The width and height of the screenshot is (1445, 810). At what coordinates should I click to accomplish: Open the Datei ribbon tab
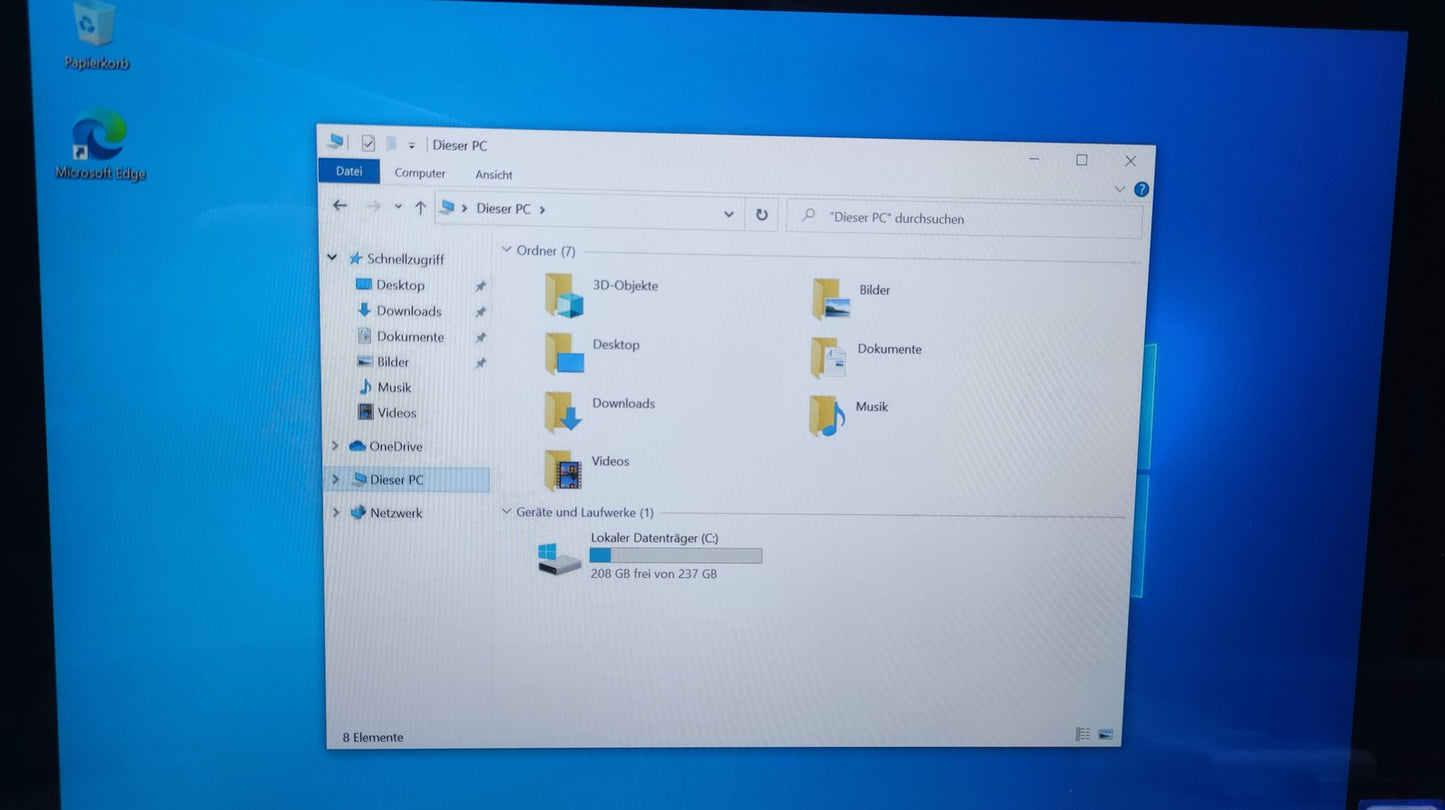point(349,171)
